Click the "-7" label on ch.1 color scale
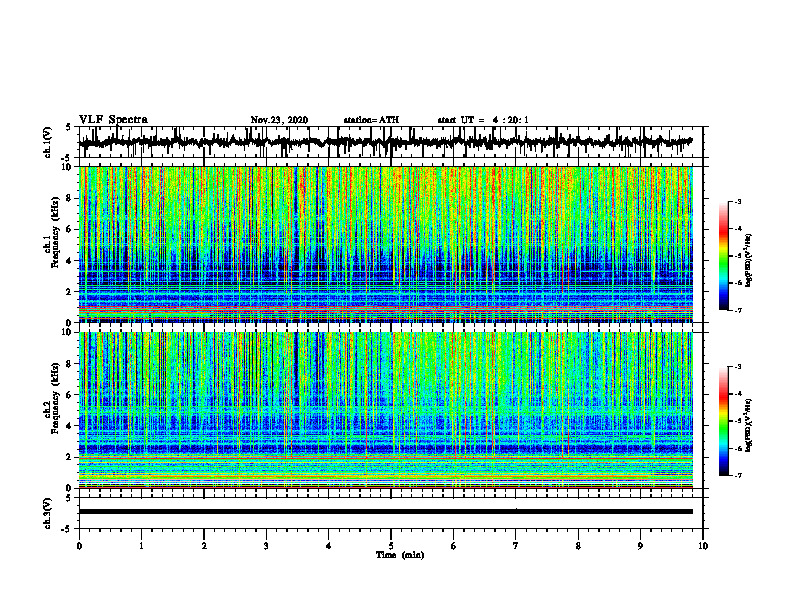Image resolution: width=792 pixels, height=612 pixels. click(x=738, y=311)
